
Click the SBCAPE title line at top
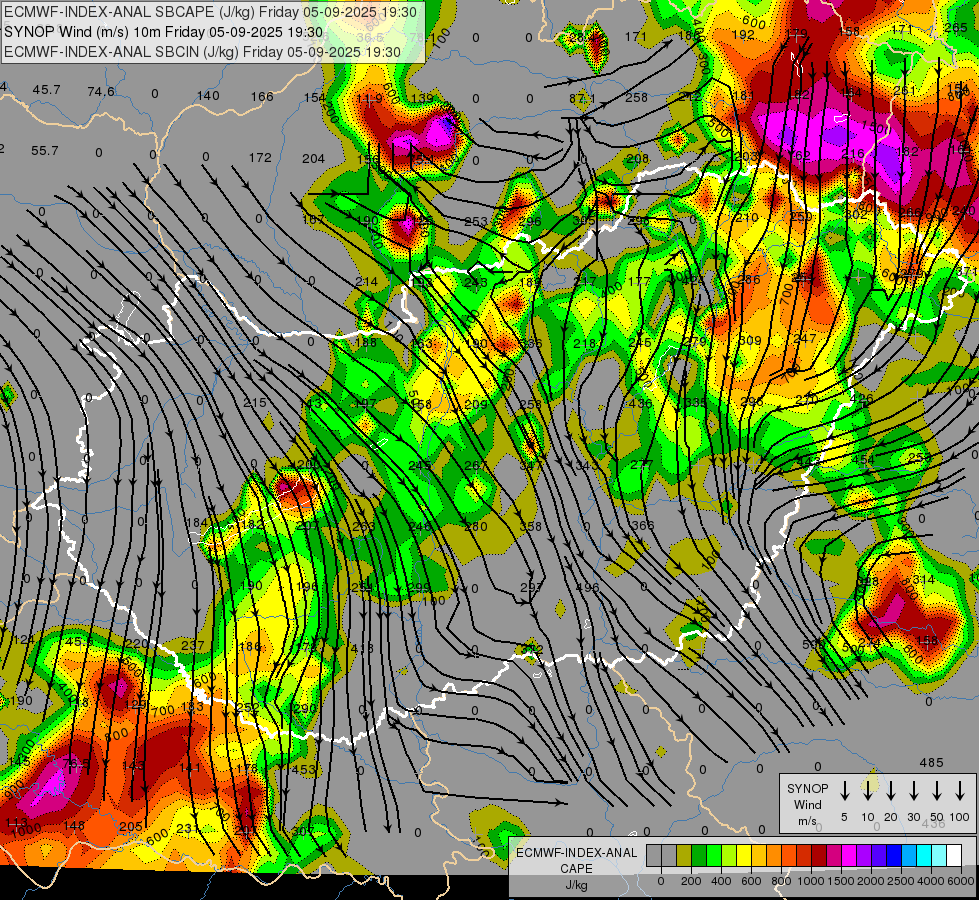(210, 11)
